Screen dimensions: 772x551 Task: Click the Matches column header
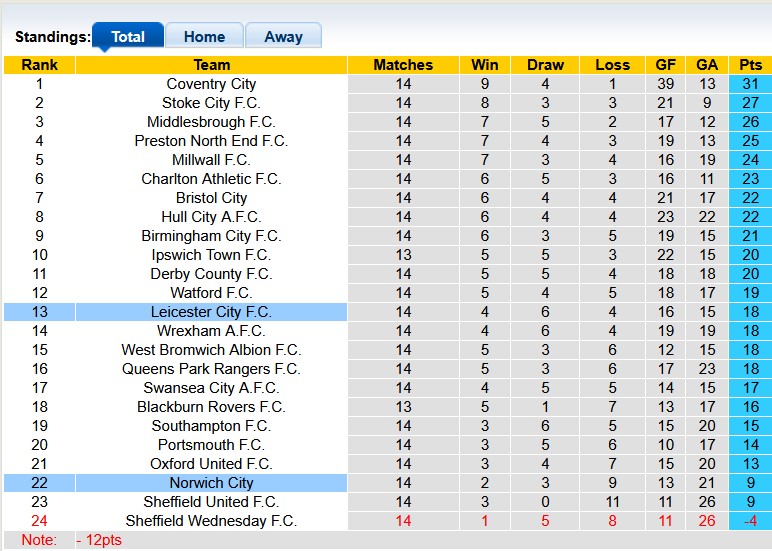[x=403, y=65]
